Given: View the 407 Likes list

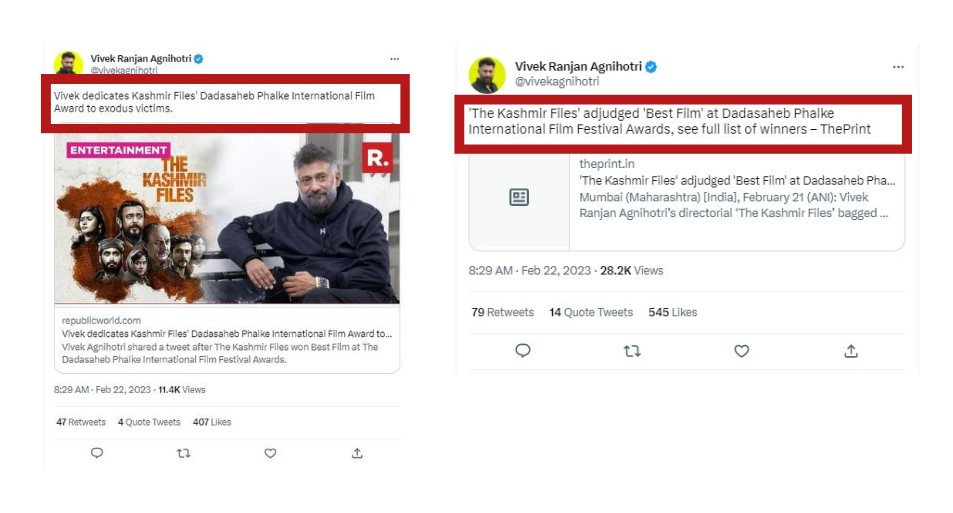Looking at the screenshot, I should (x=212, y=422).
